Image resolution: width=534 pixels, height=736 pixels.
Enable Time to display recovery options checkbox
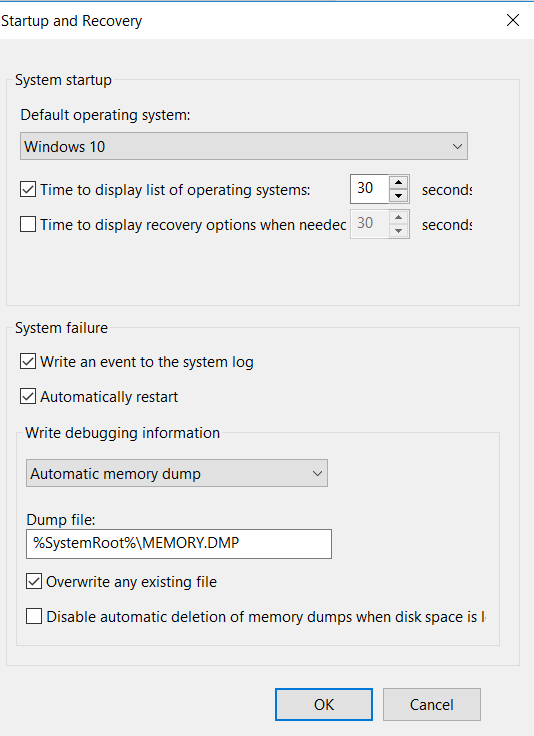(28, 224)
